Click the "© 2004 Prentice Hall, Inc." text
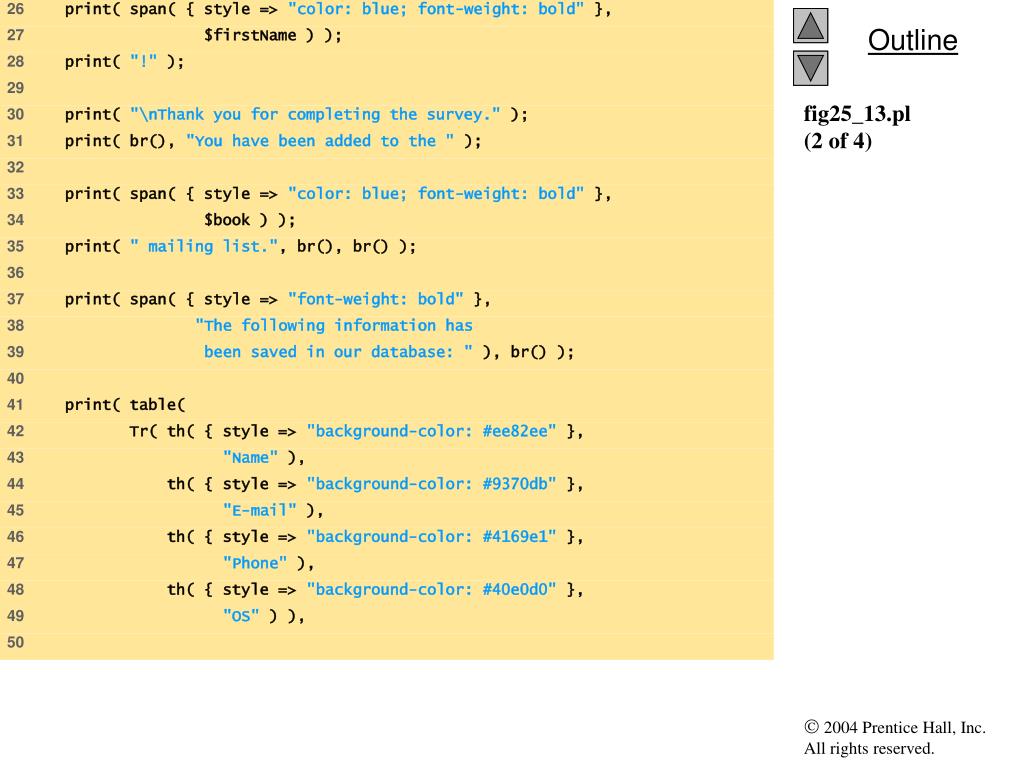This screenshot has height=768, width=1024. tap(895, 728)
